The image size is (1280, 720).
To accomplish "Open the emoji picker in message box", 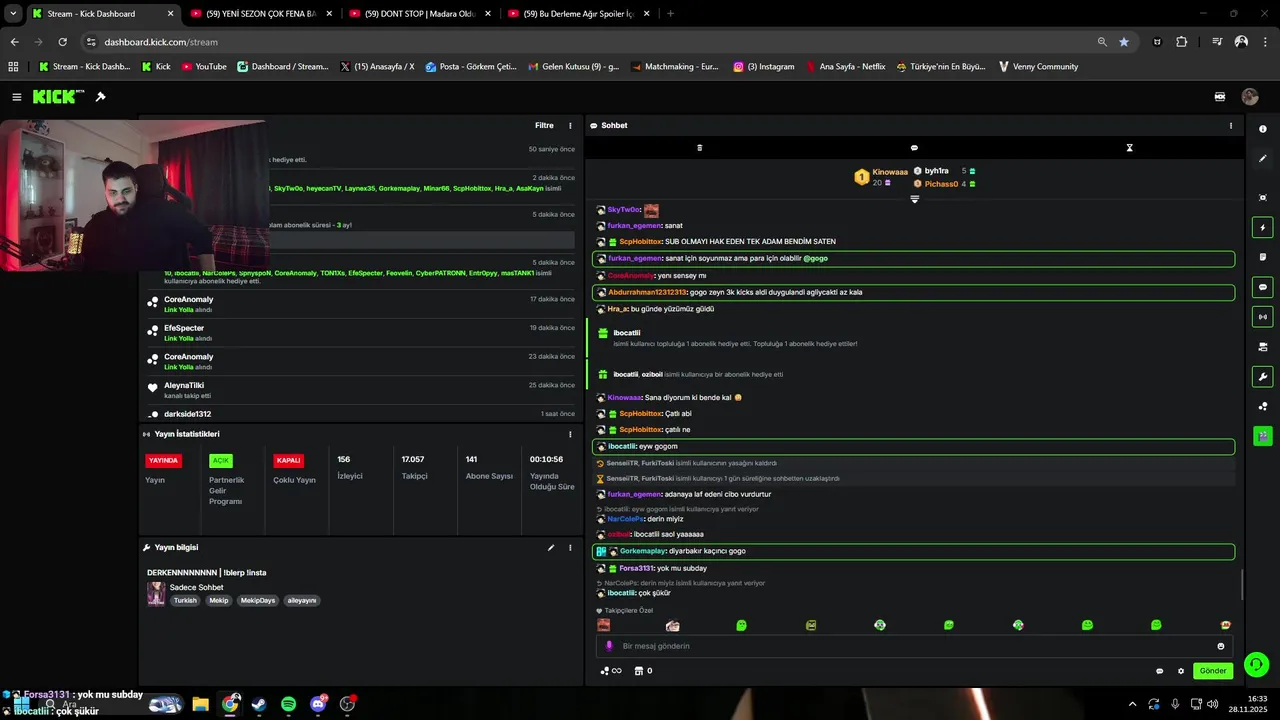I will point(1221,646).
